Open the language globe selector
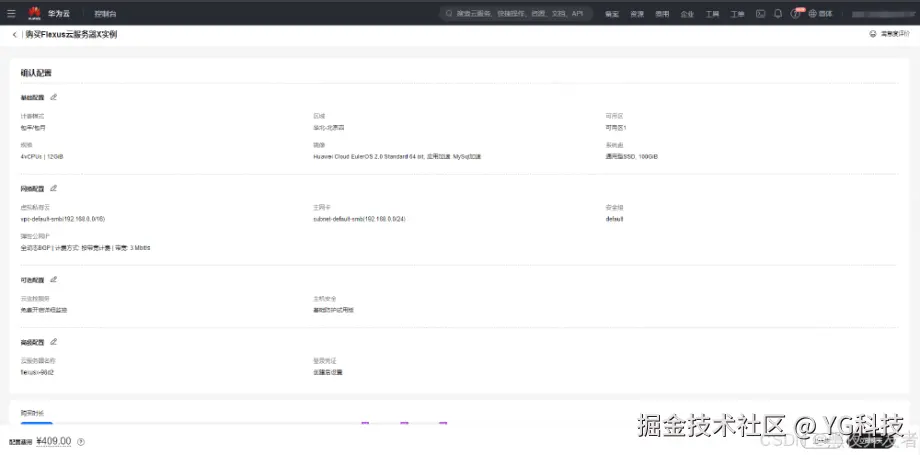Viewport: 920px width, 455px height. [x=820, y=14]
